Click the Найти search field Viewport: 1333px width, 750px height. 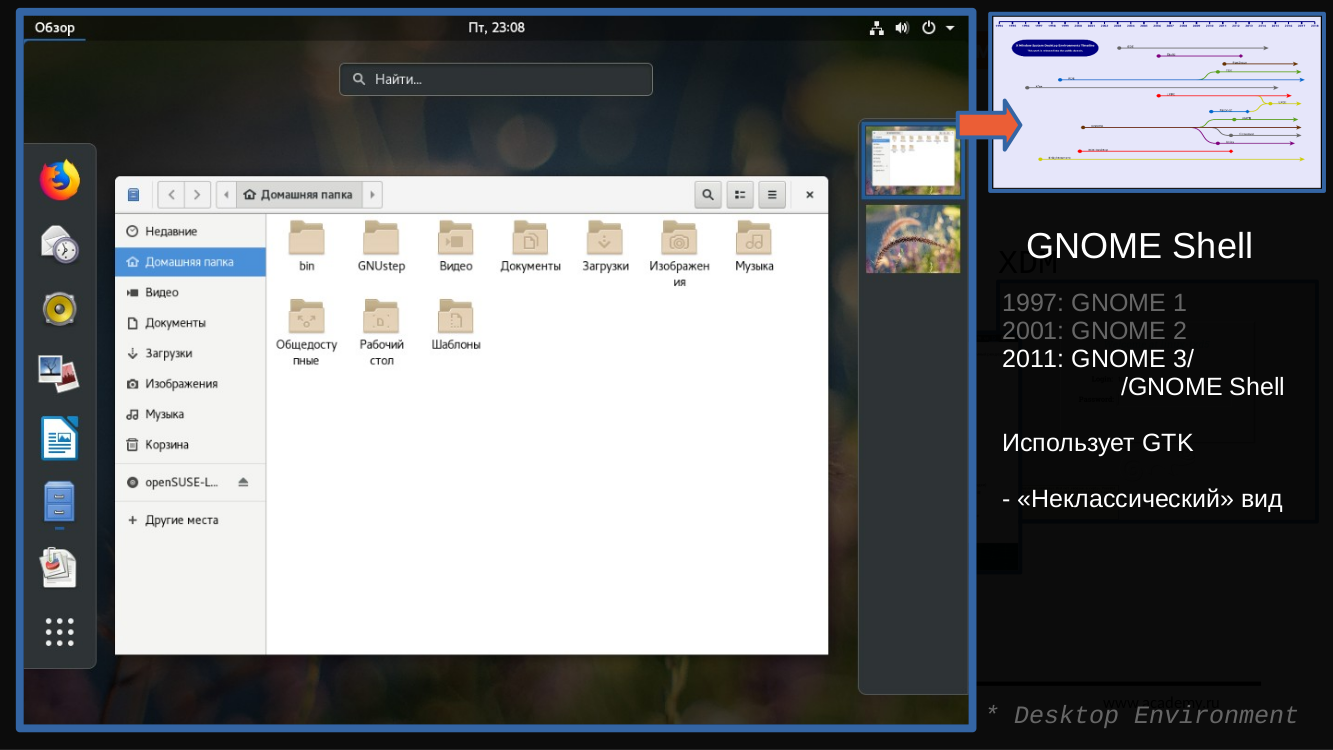coord(496,79)
